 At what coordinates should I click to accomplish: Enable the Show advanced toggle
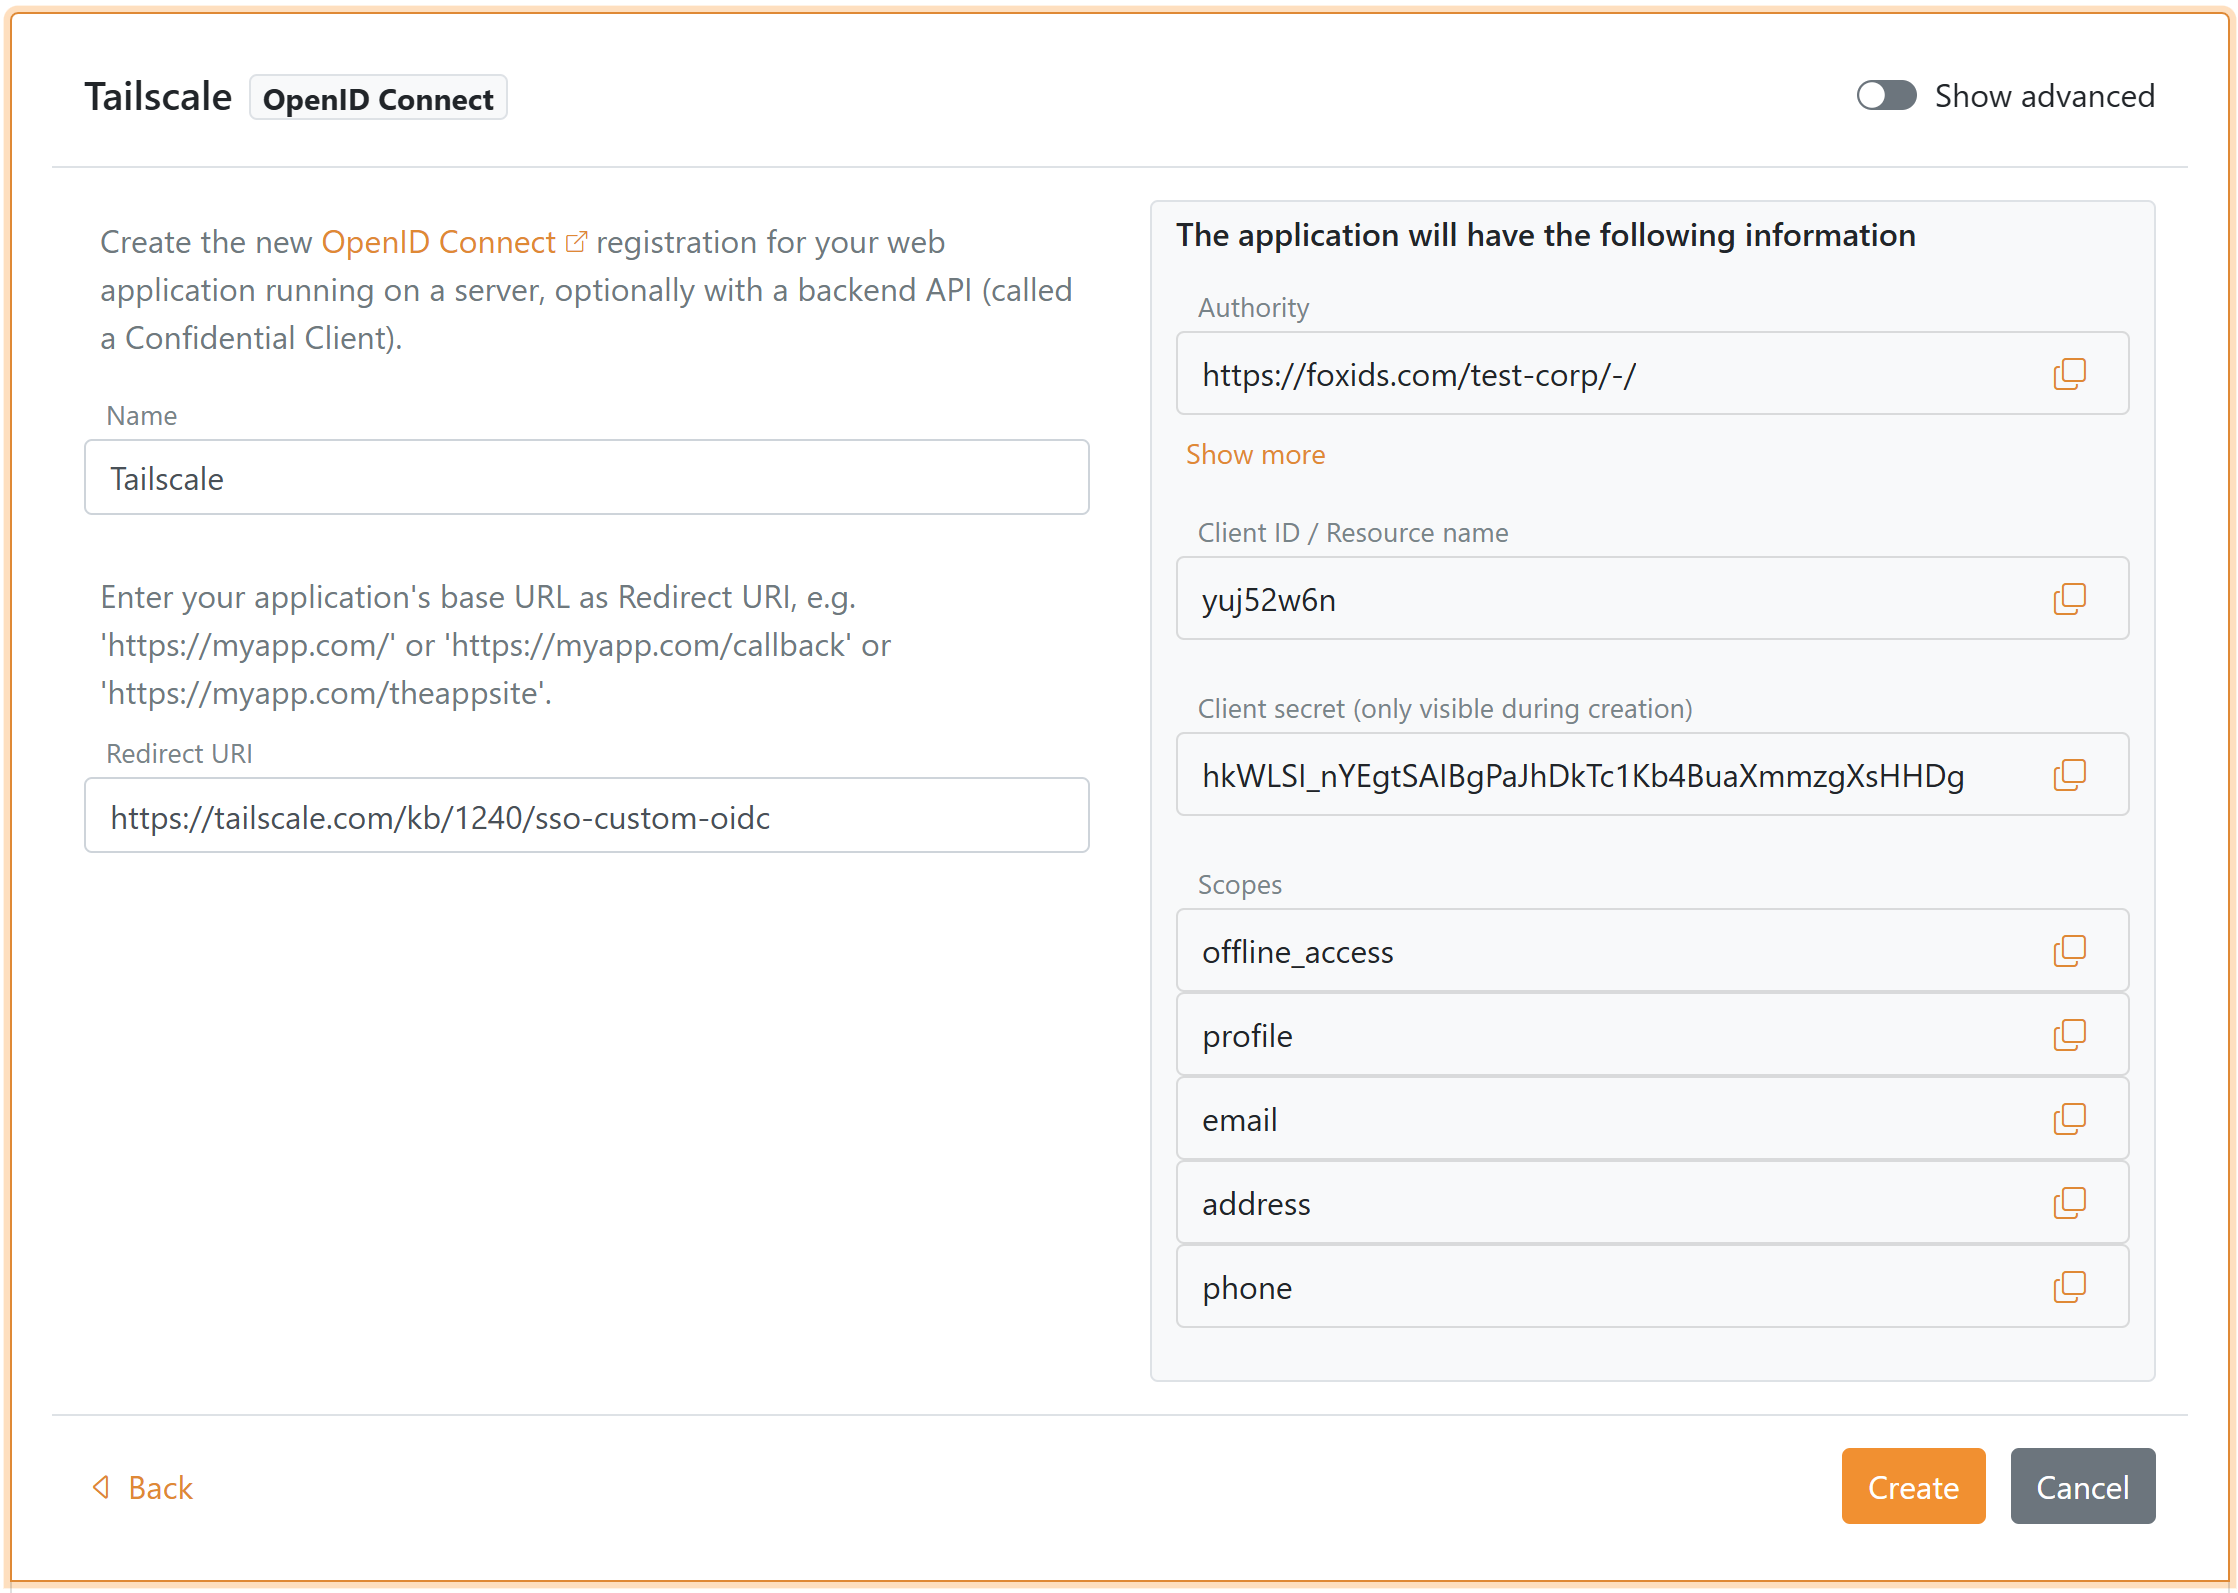tap(1886, 95)
